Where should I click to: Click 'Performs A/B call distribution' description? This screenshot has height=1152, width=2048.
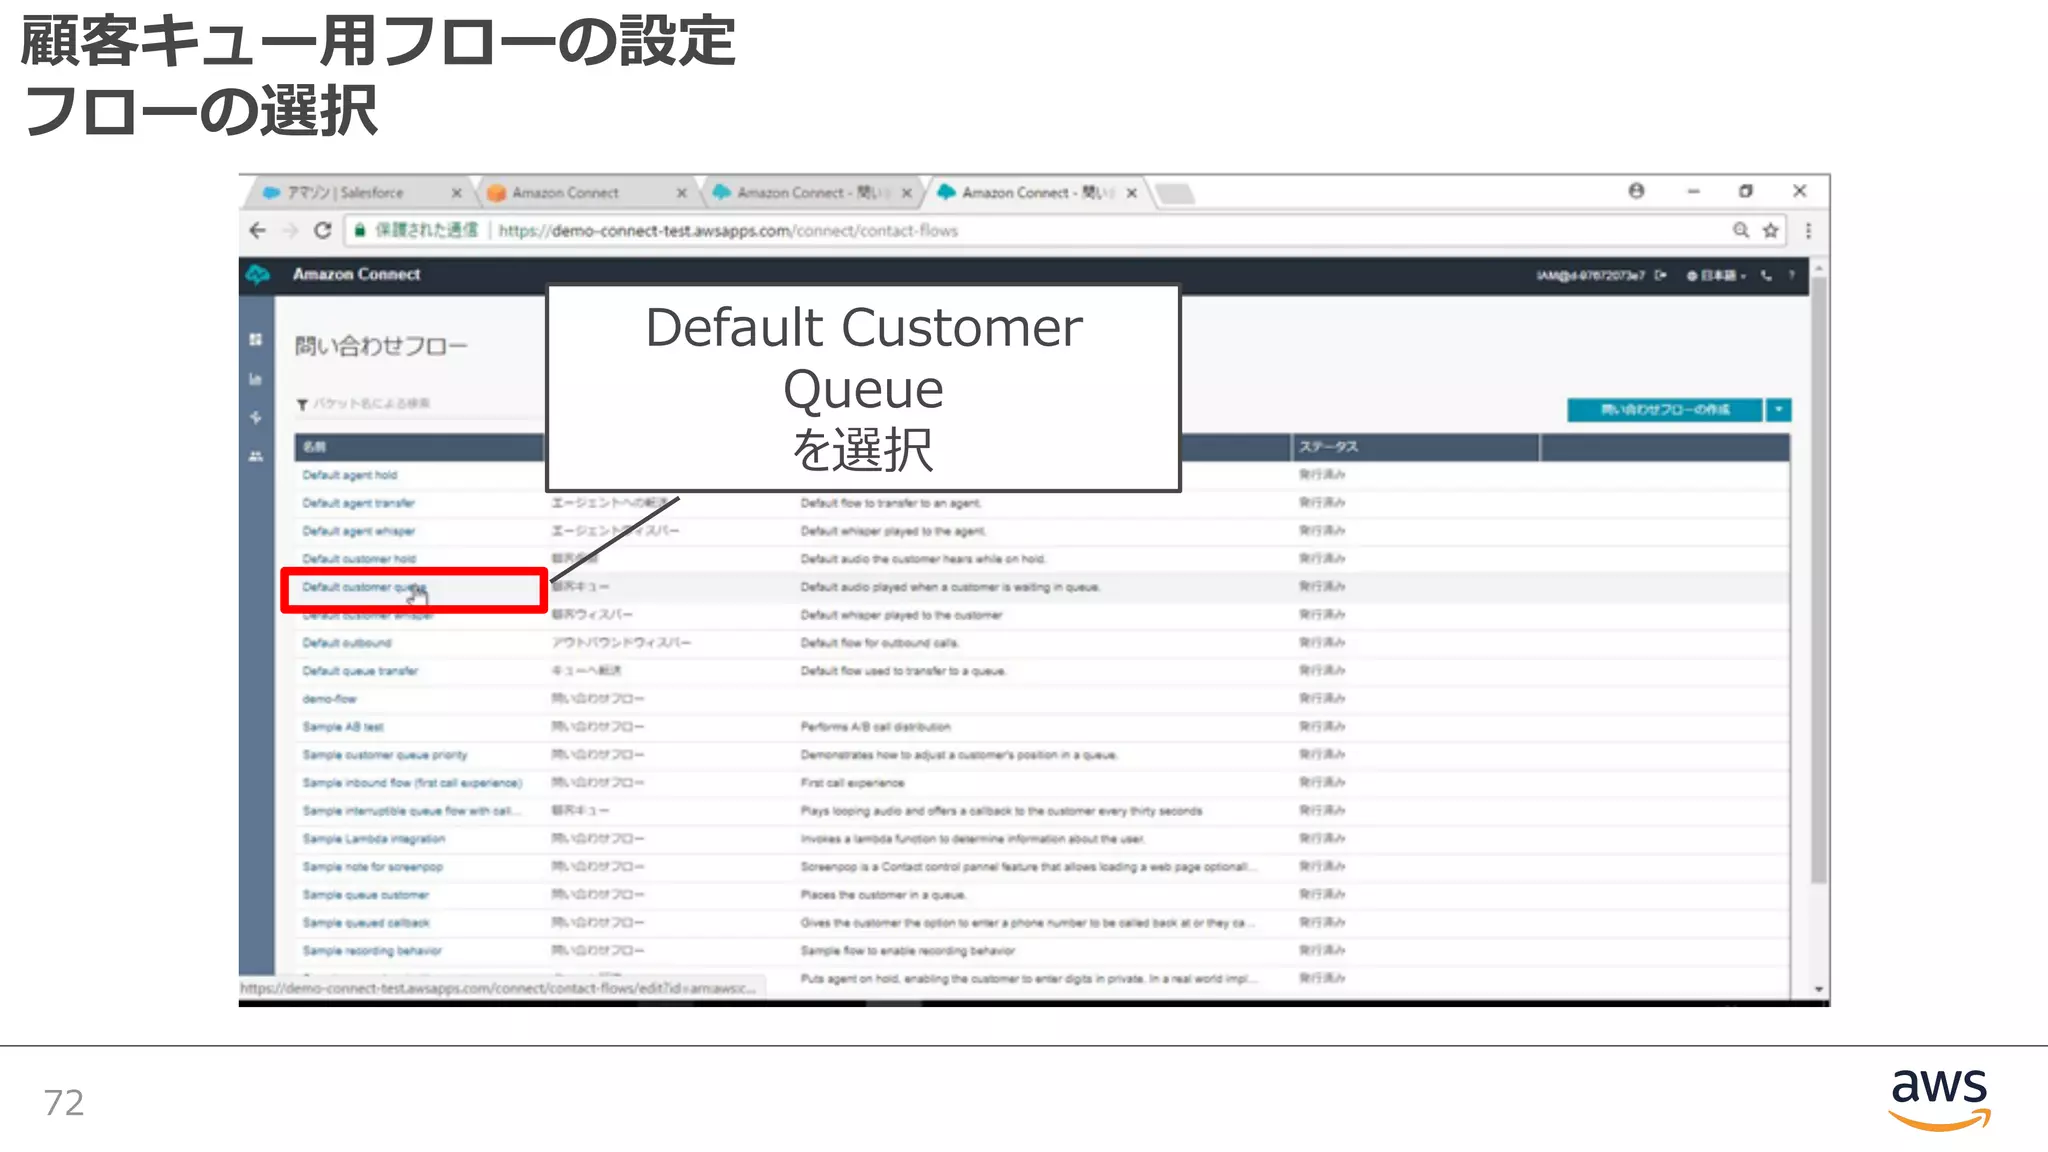pos(875,727)
